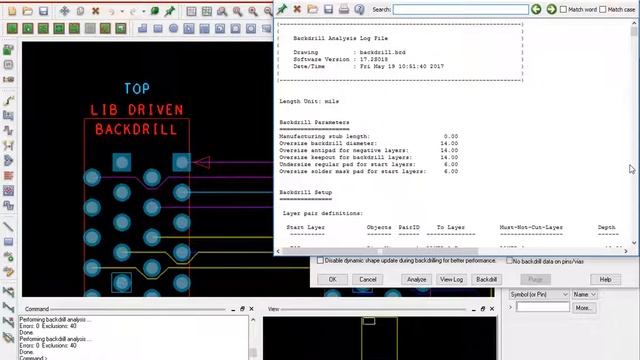Go to next search match green arrow
This screenshot has width=640, height=360.
coord(551,9)
